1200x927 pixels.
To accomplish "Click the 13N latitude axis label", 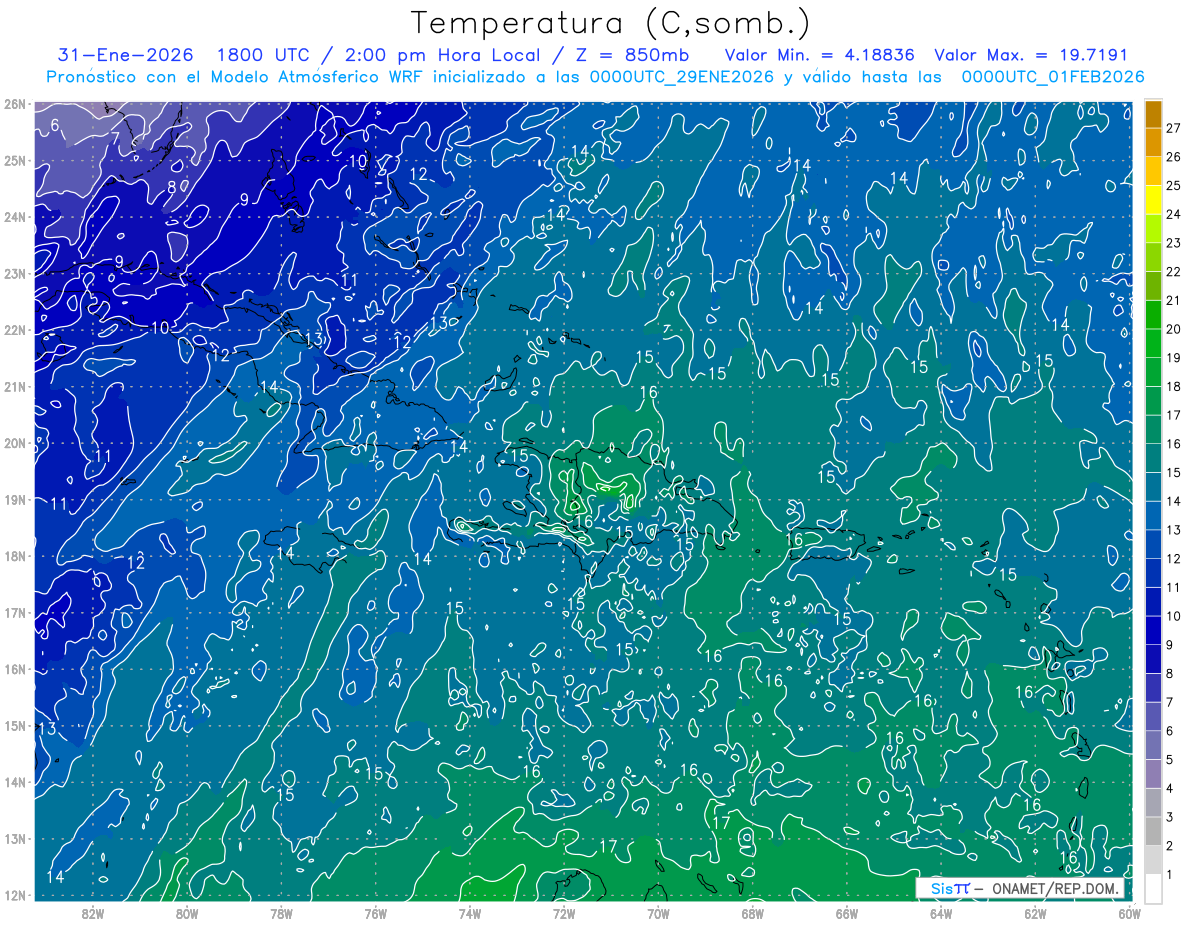I will coord(15,839).
